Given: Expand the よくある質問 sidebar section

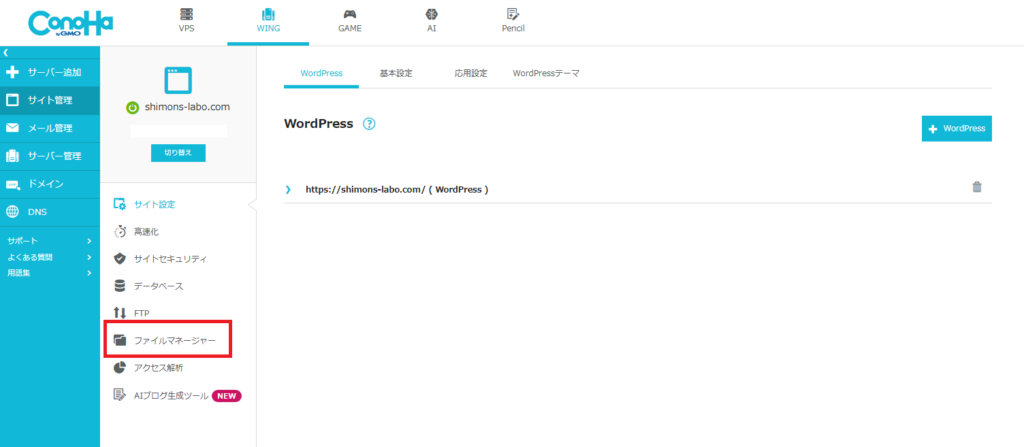Looking at the screenshot, I should tap(88, 257).
